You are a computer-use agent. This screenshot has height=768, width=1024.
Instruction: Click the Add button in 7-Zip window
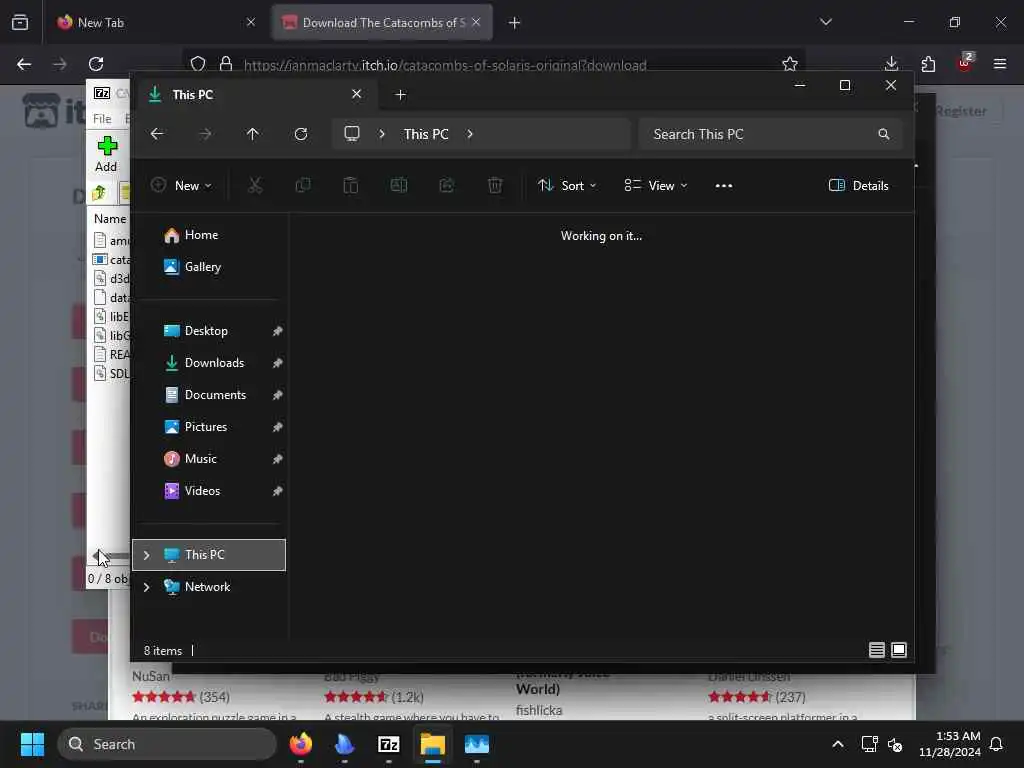[106, 154]
